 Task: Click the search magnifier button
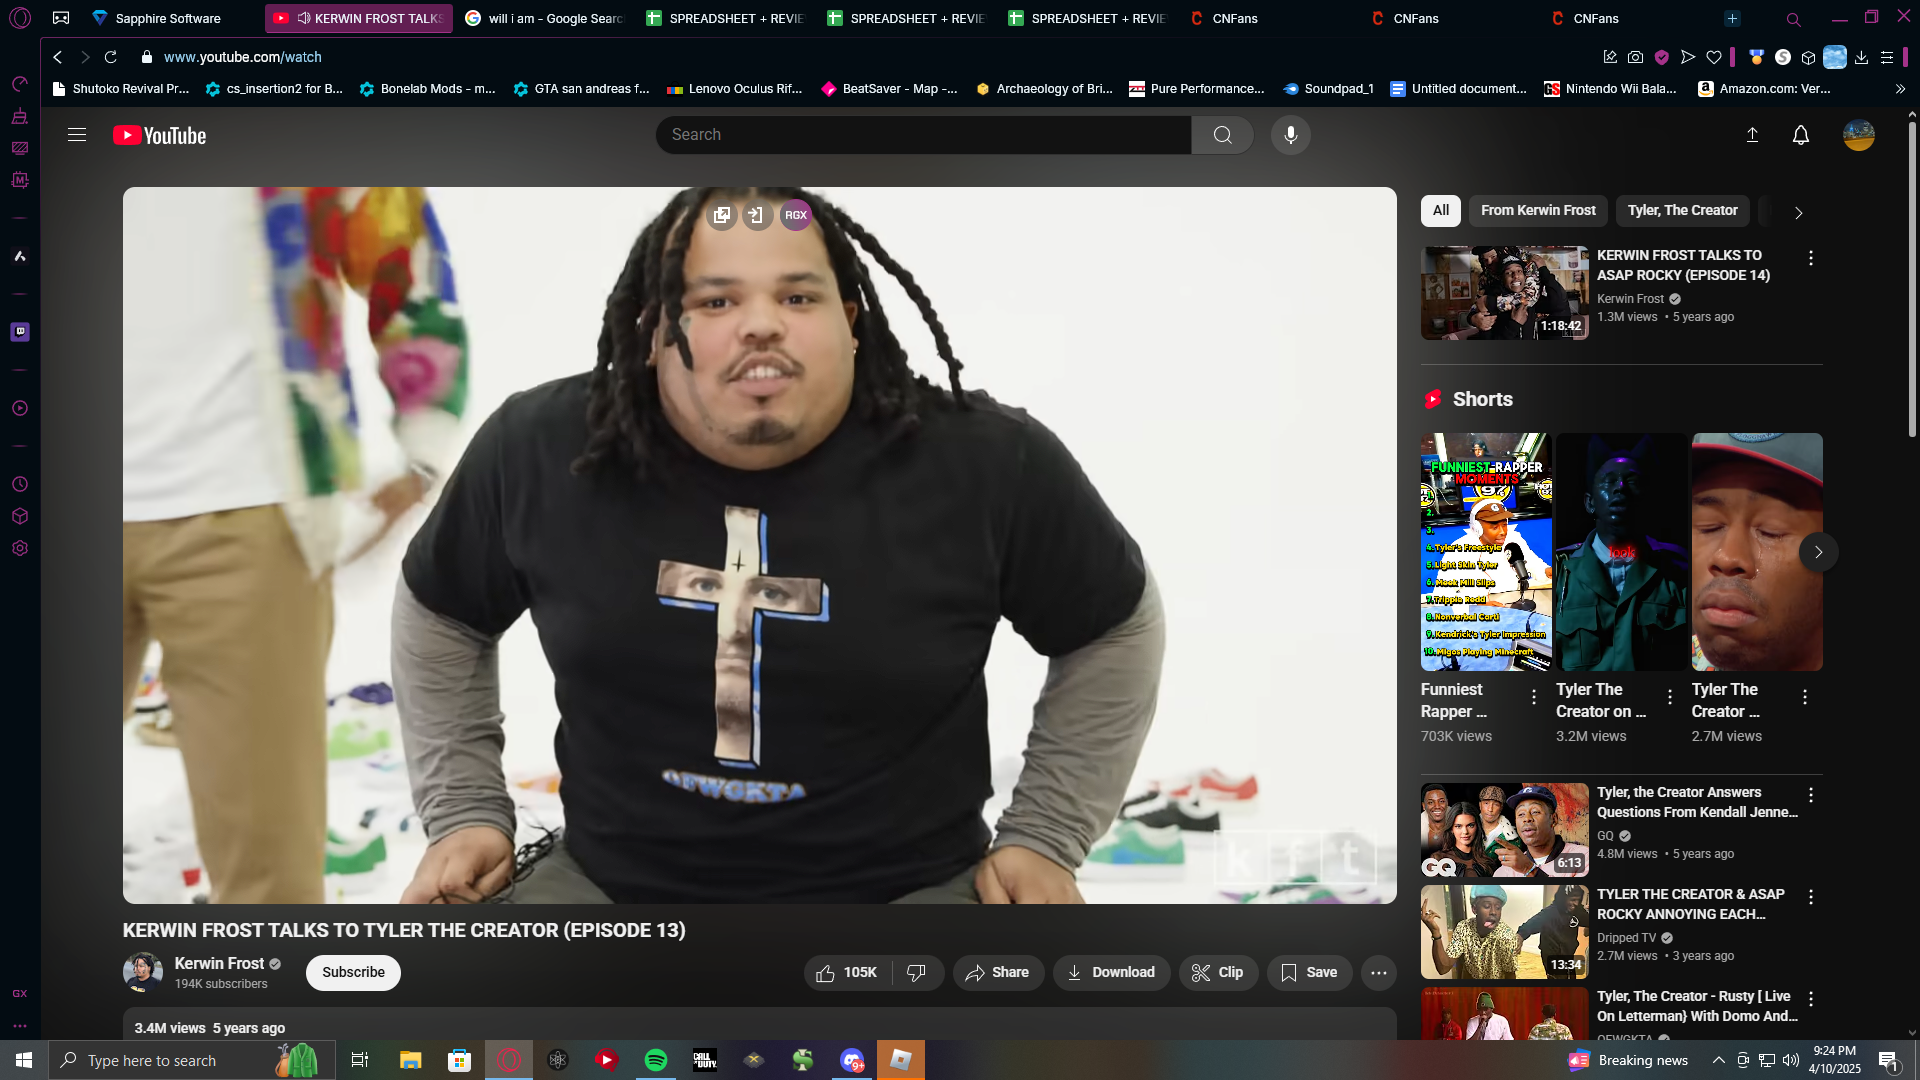coord(1222,135)
